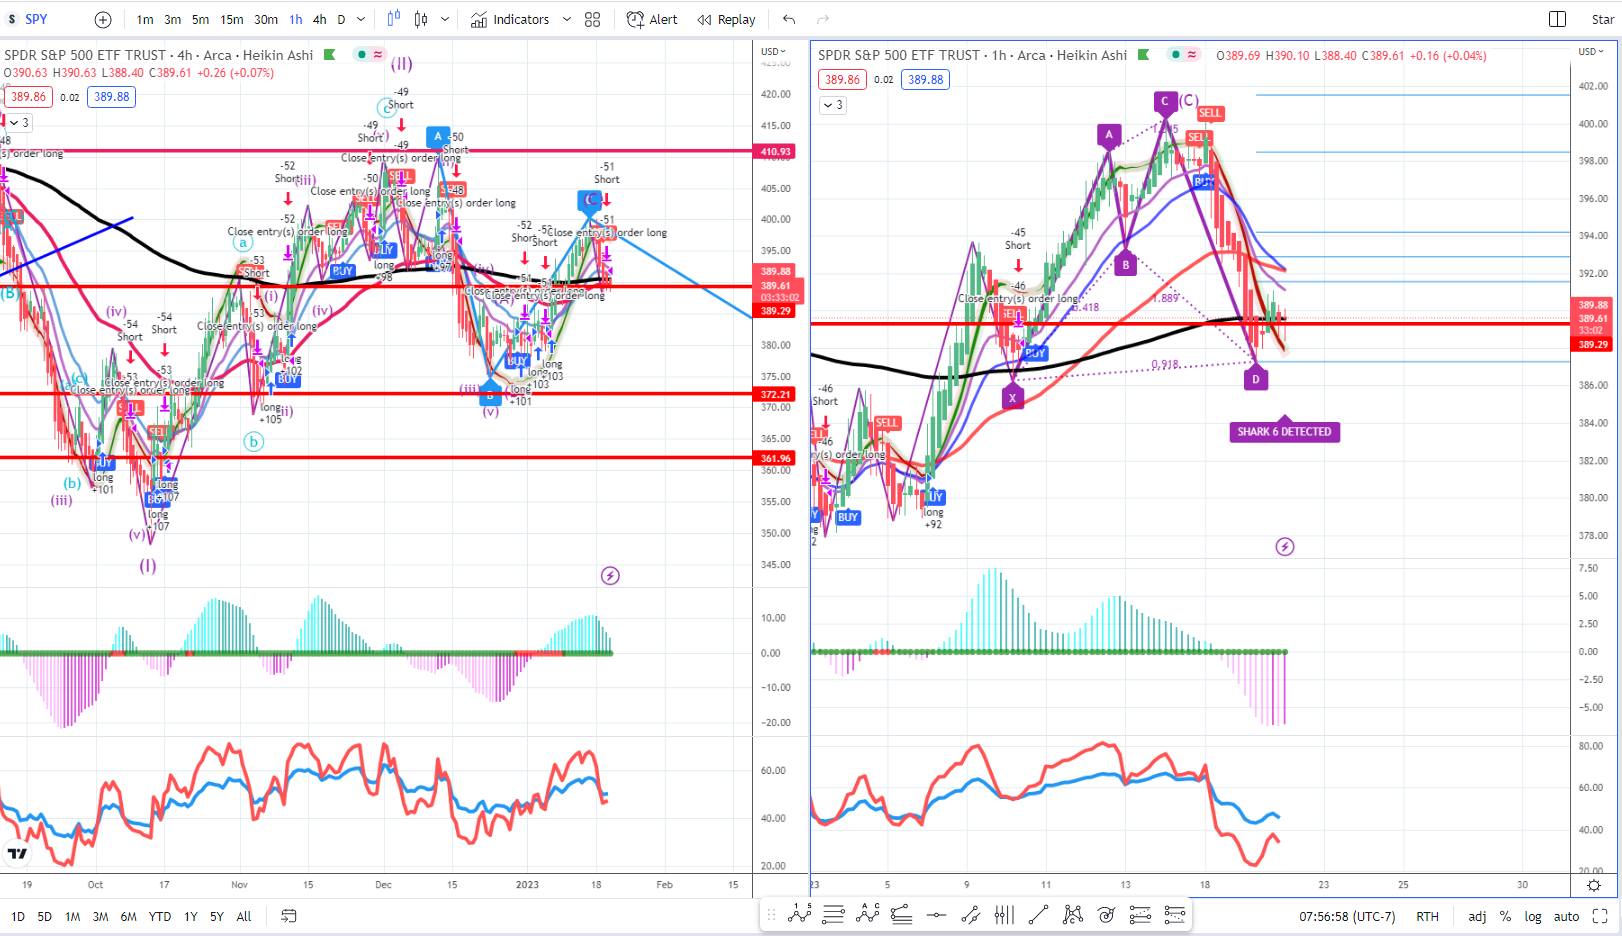This screenshot has width=1622, height=936.
Task: Select Elliott impulse wave 12345 drawing tool
Action: coord(799,914)
